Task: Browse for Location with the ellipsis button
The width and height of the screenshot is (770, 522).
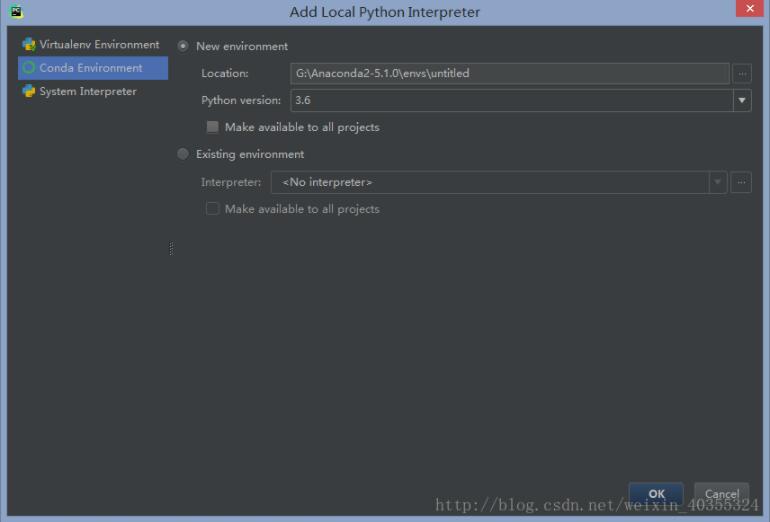Action: point(742,74)
